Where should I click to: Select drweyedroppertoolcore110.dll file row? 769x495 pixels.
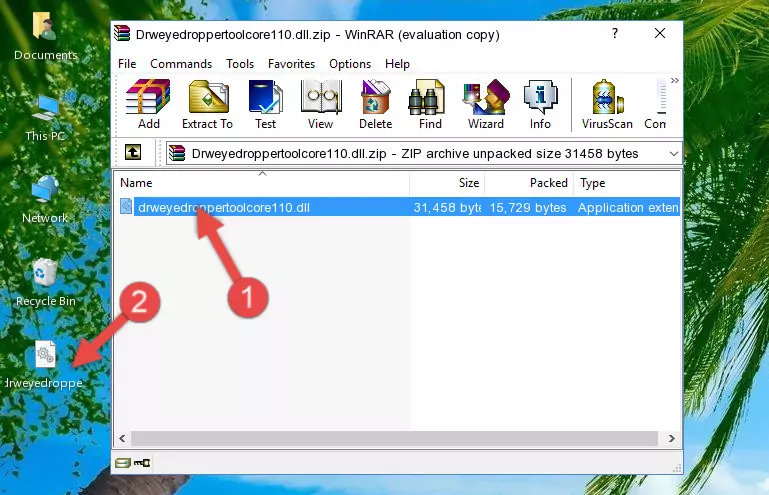pos(398,208)
